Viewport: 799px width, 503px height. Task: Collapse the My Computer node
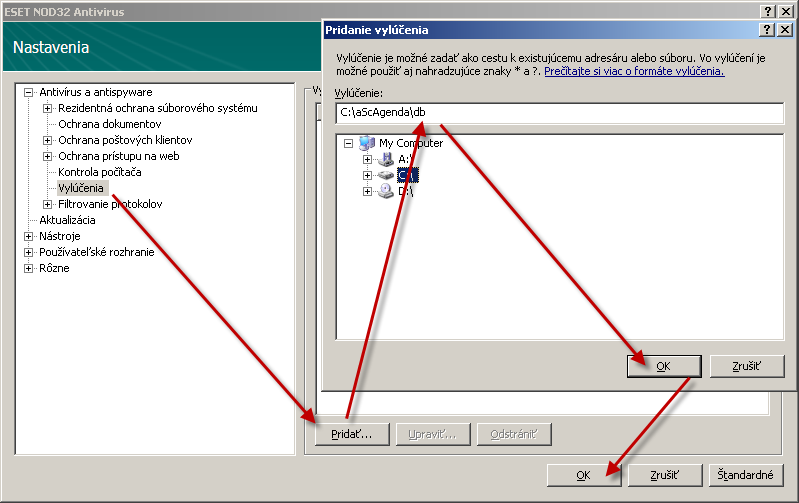pos(349,143)
